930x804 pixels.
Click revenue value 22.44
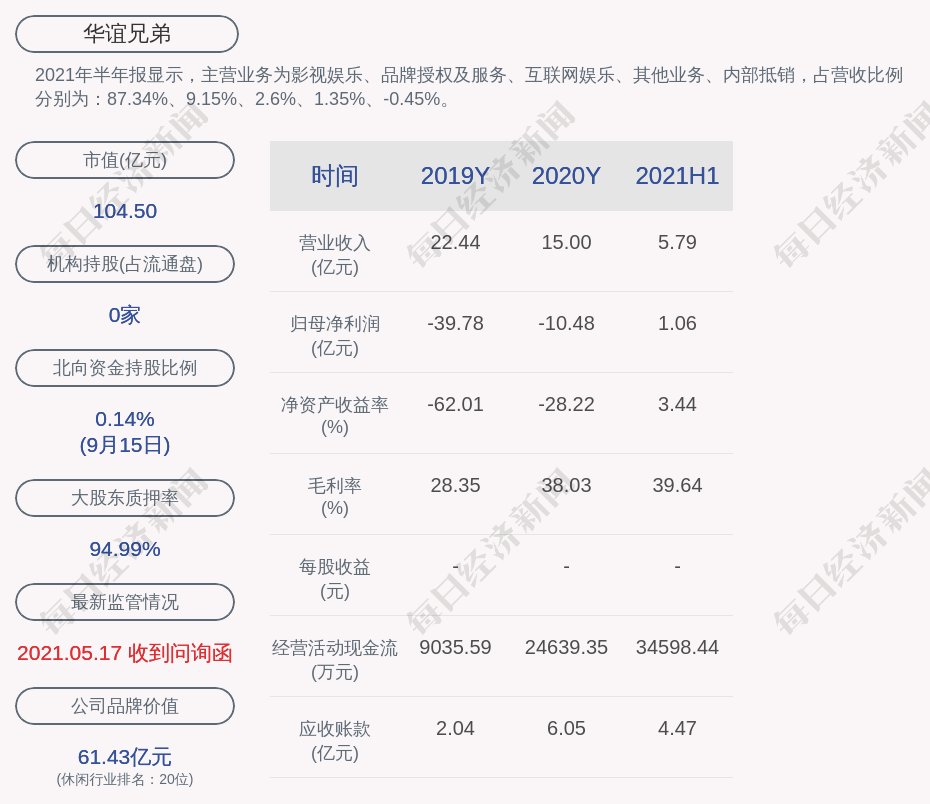pos(456,243)
